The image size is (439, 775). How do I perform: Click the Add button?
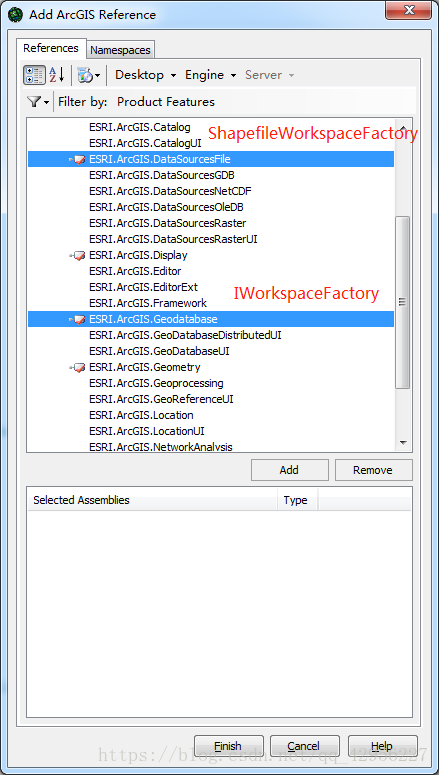tap(290, 470)
